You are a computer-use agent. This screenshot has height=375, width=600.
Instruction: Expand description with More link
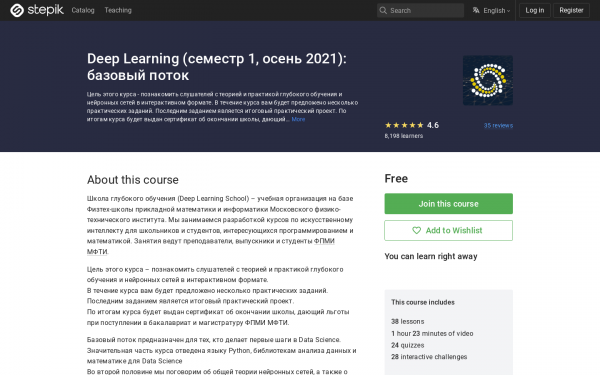(298, 119)
